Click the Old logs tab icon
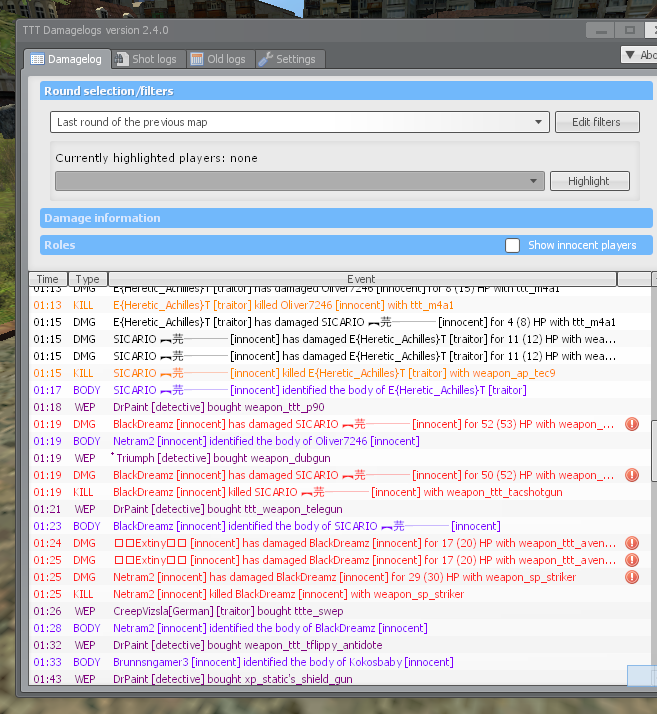This screenshot has width=657, height=714. (197, 60)
